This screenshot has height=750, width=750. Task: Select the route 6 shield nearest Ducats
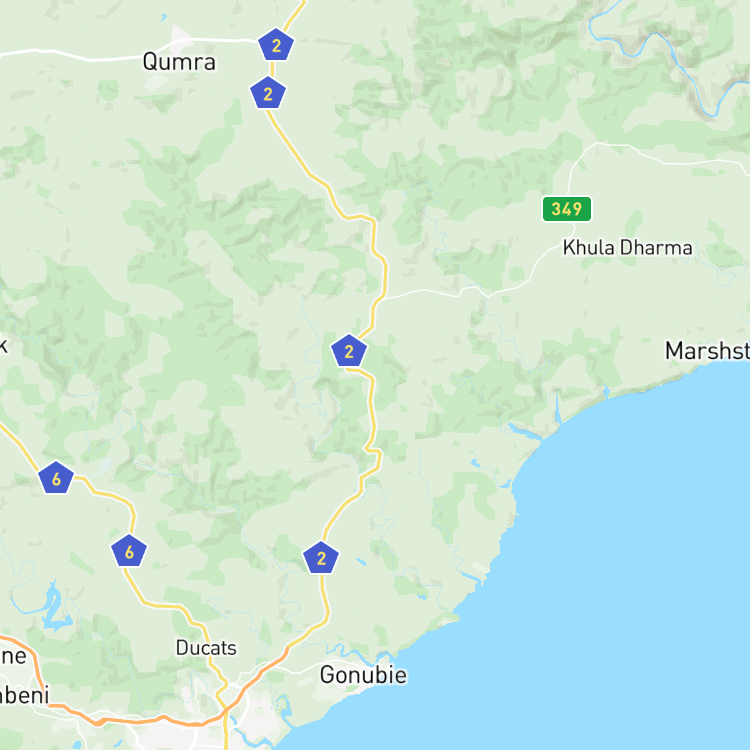[x=129, y=551]
